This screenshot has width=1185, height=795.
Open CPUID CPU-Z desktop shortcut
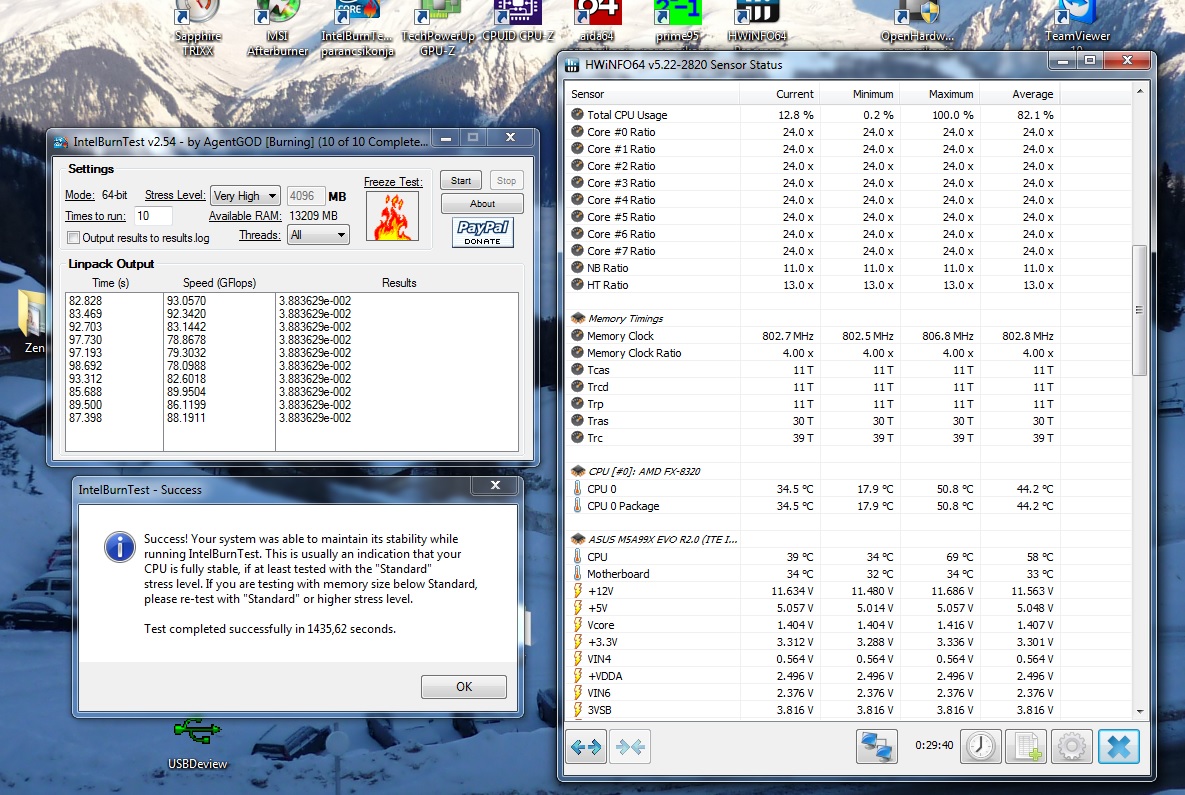(x=518, y=23)
